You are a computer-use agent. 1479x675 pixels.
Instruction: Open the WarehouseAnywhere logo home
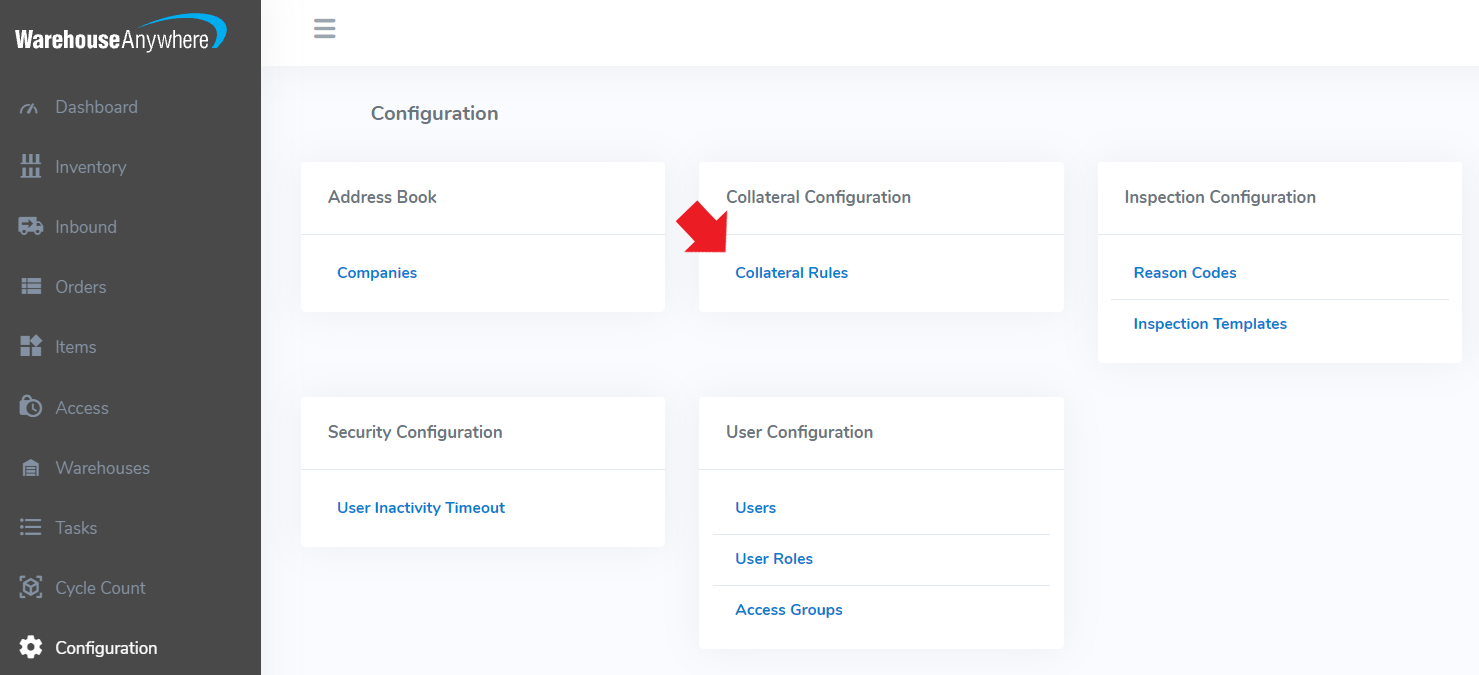120,36
